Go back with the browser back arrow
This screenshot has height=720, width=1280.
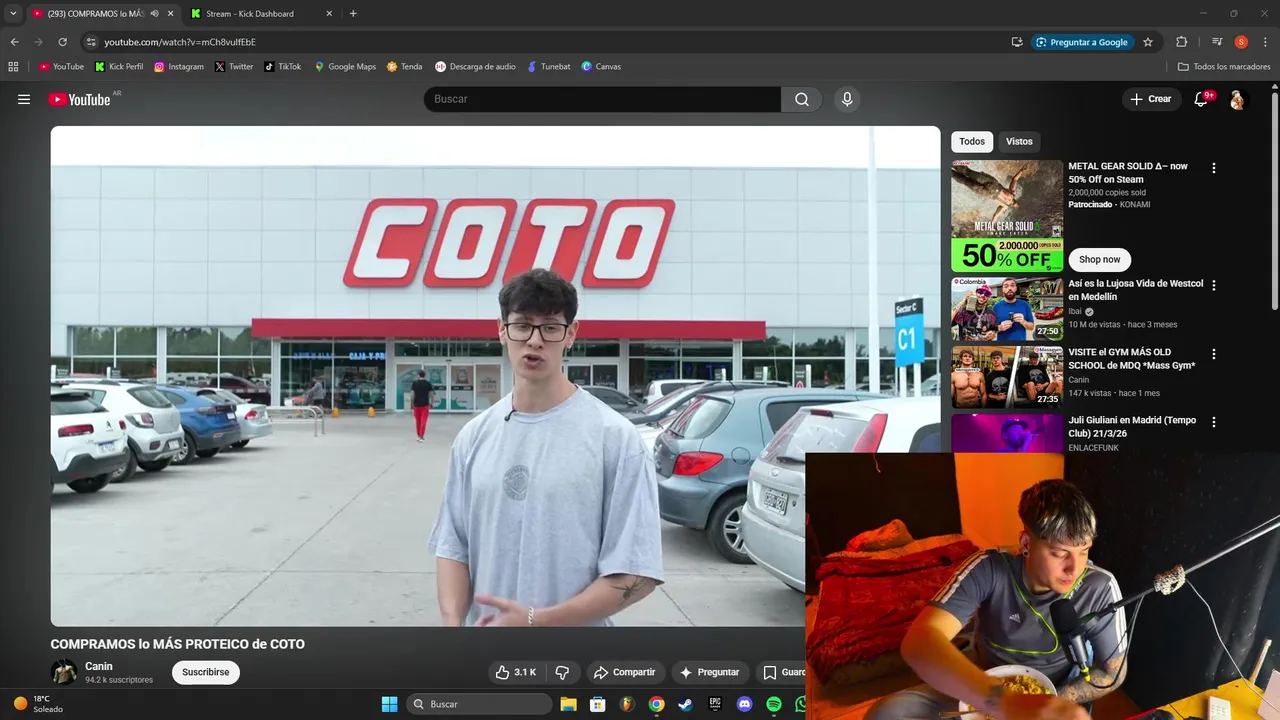14,42
